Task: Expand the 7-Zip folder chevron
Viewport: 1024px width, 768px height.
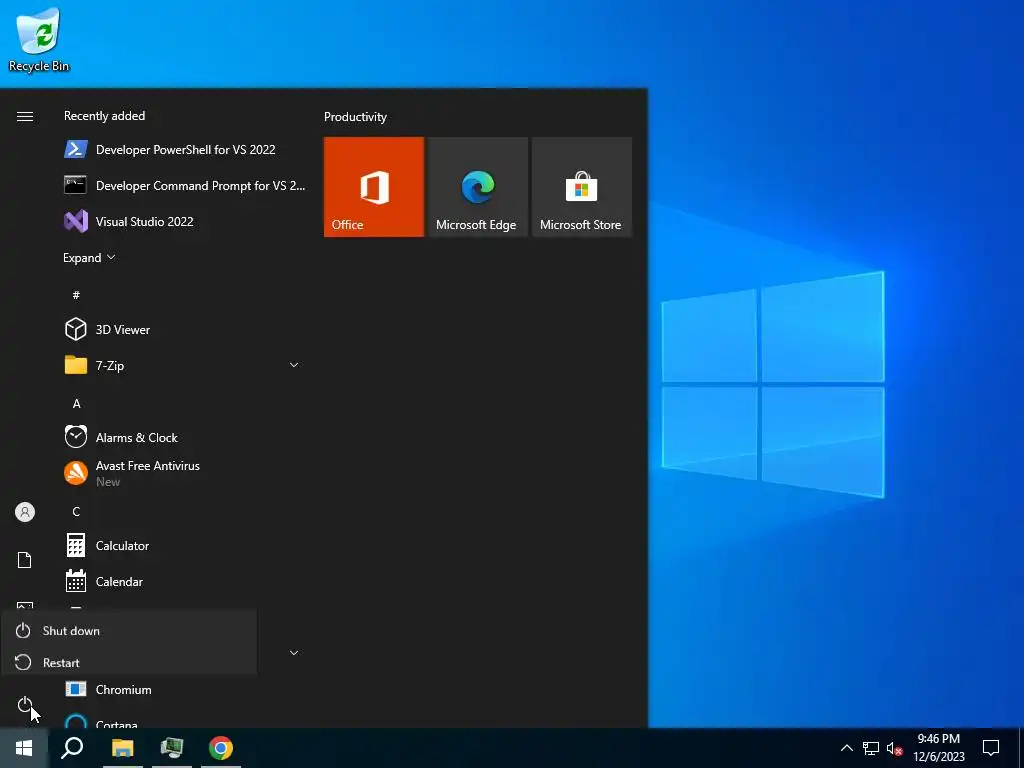Action: tap(294, 365)
